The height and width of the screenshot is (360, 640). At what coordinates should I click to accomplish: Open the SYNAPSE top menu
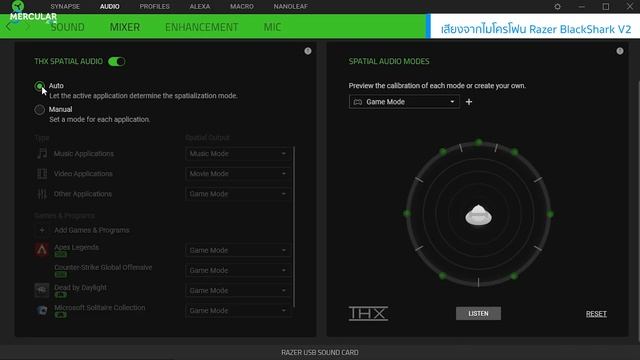[x=65, y=7]
